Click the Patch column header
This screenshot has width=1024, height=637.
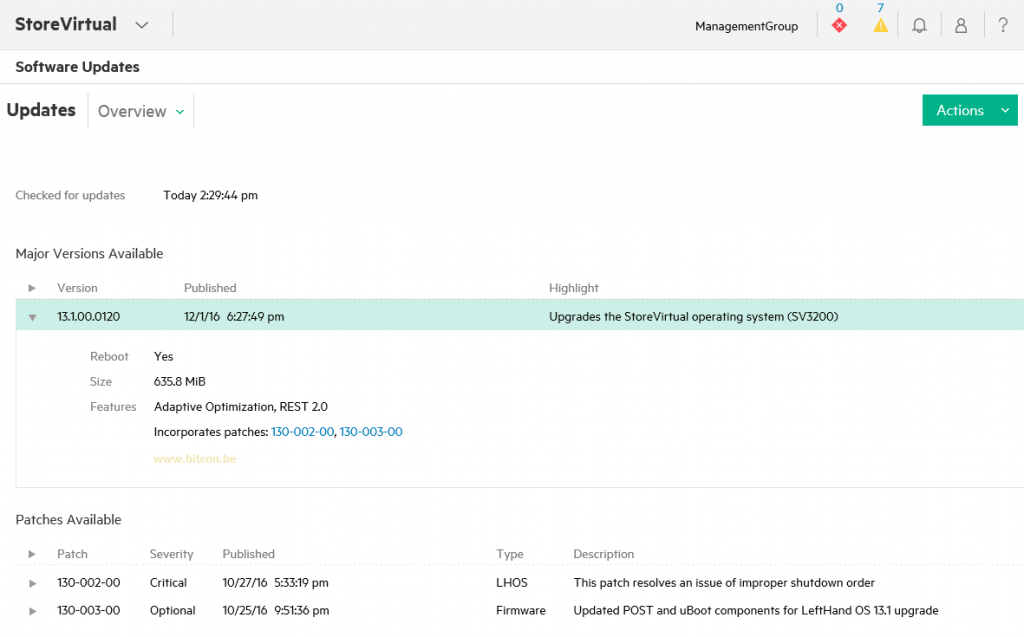click(x=72, y=554)
